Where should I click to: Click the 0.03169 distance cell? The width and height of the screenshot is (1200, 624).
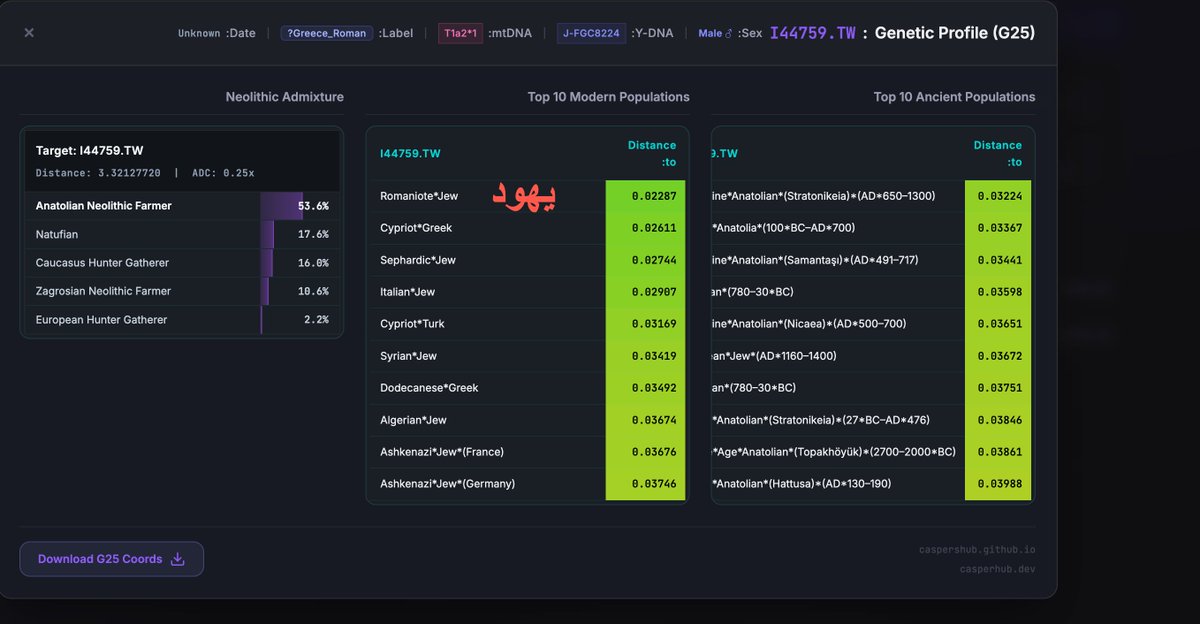646,324
